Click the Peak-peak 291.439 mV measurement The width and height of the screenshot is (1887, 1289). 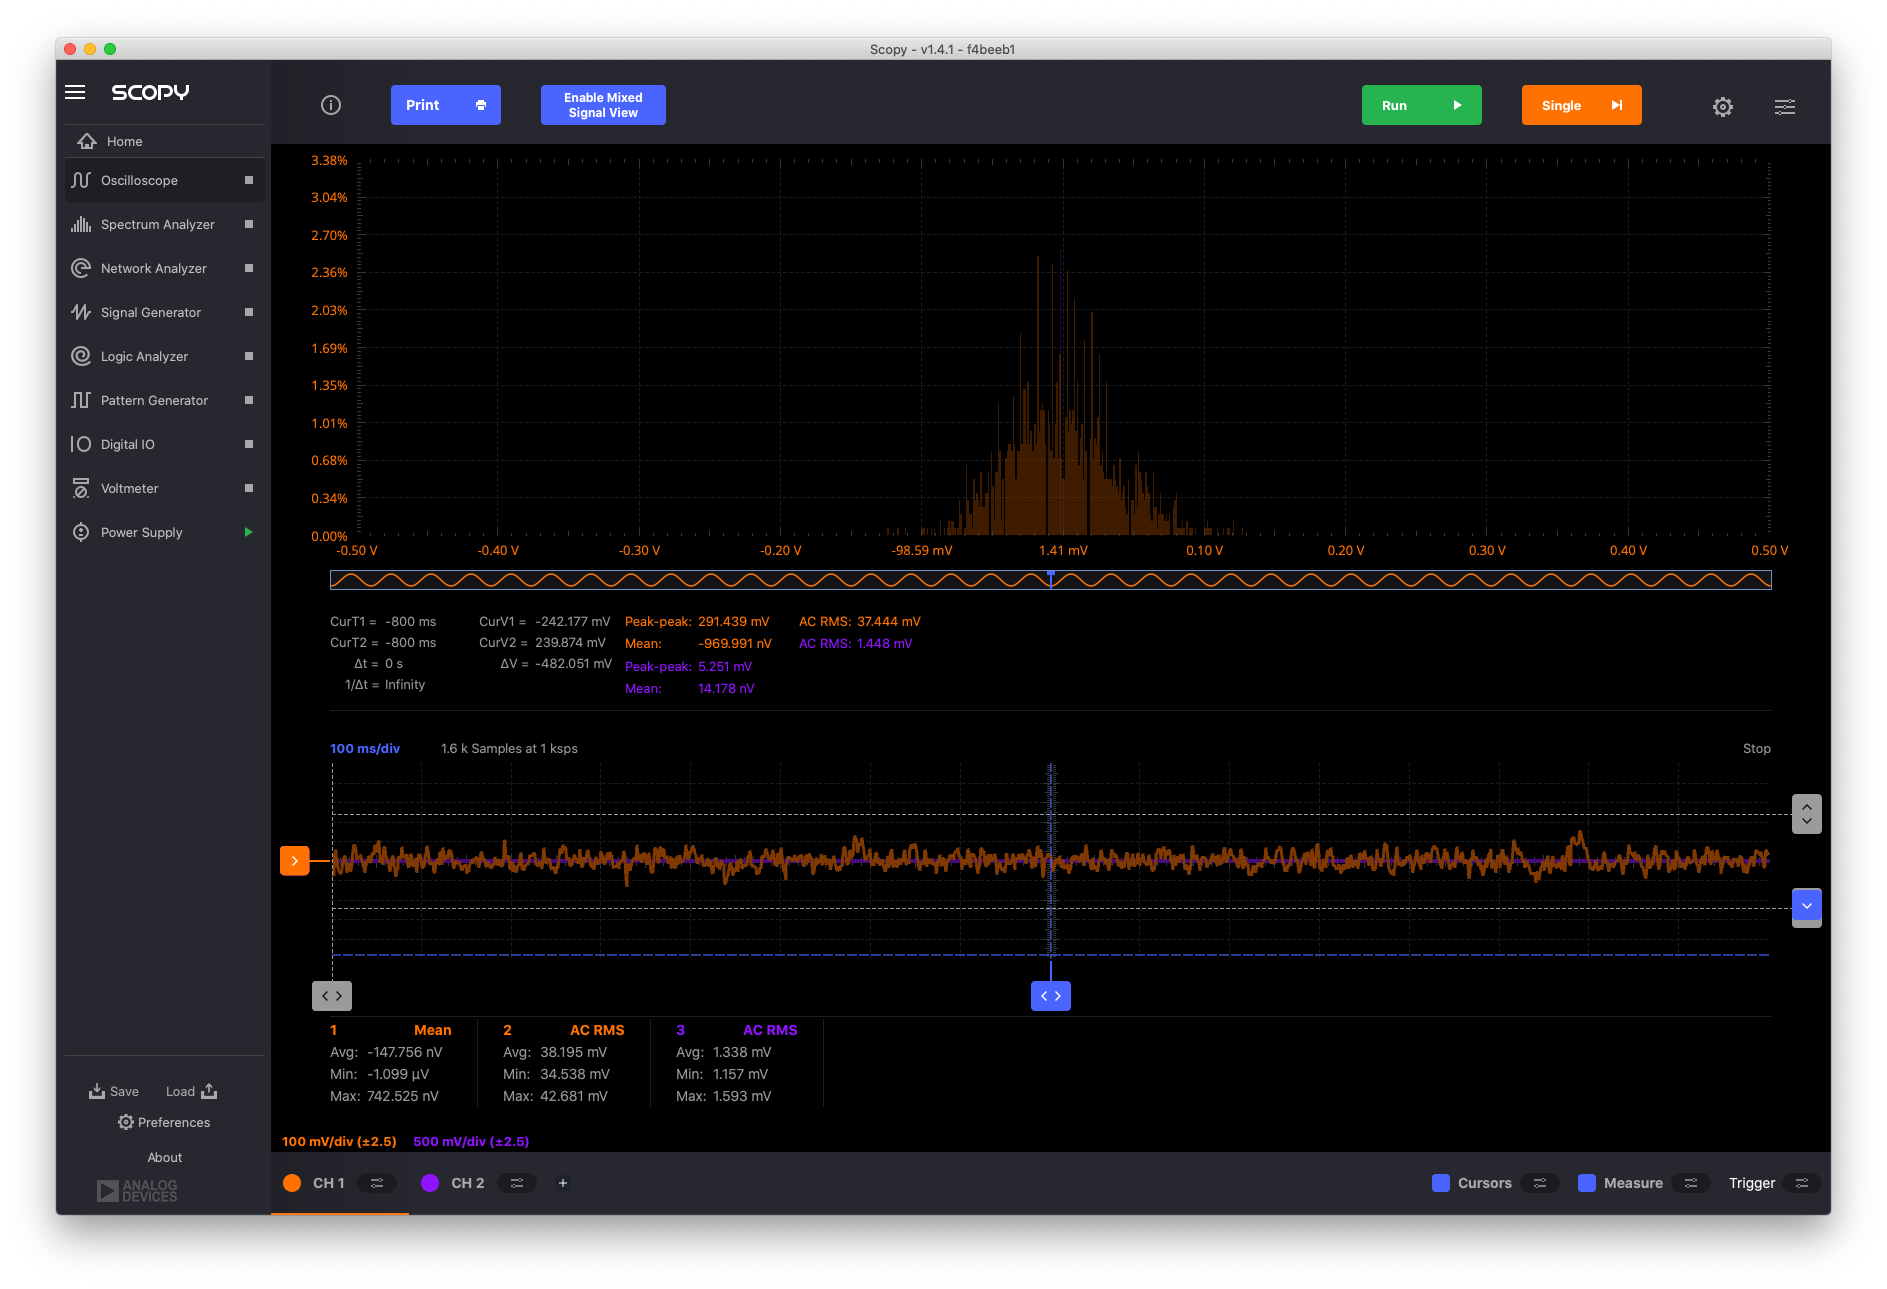tap(697, 621)
